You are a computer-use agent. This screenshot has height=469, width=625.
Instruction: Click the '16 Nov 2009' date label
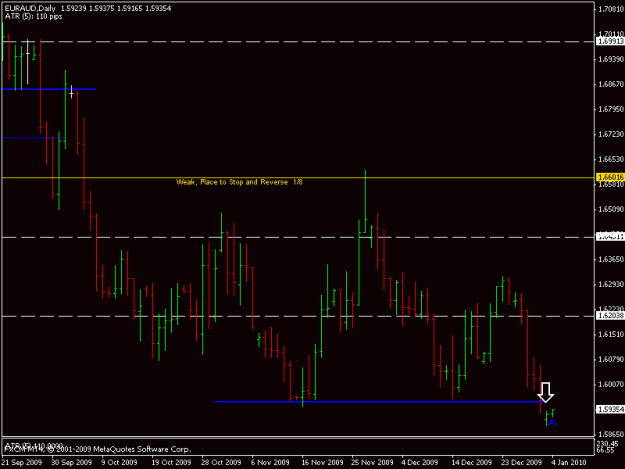tap(322, 462)
